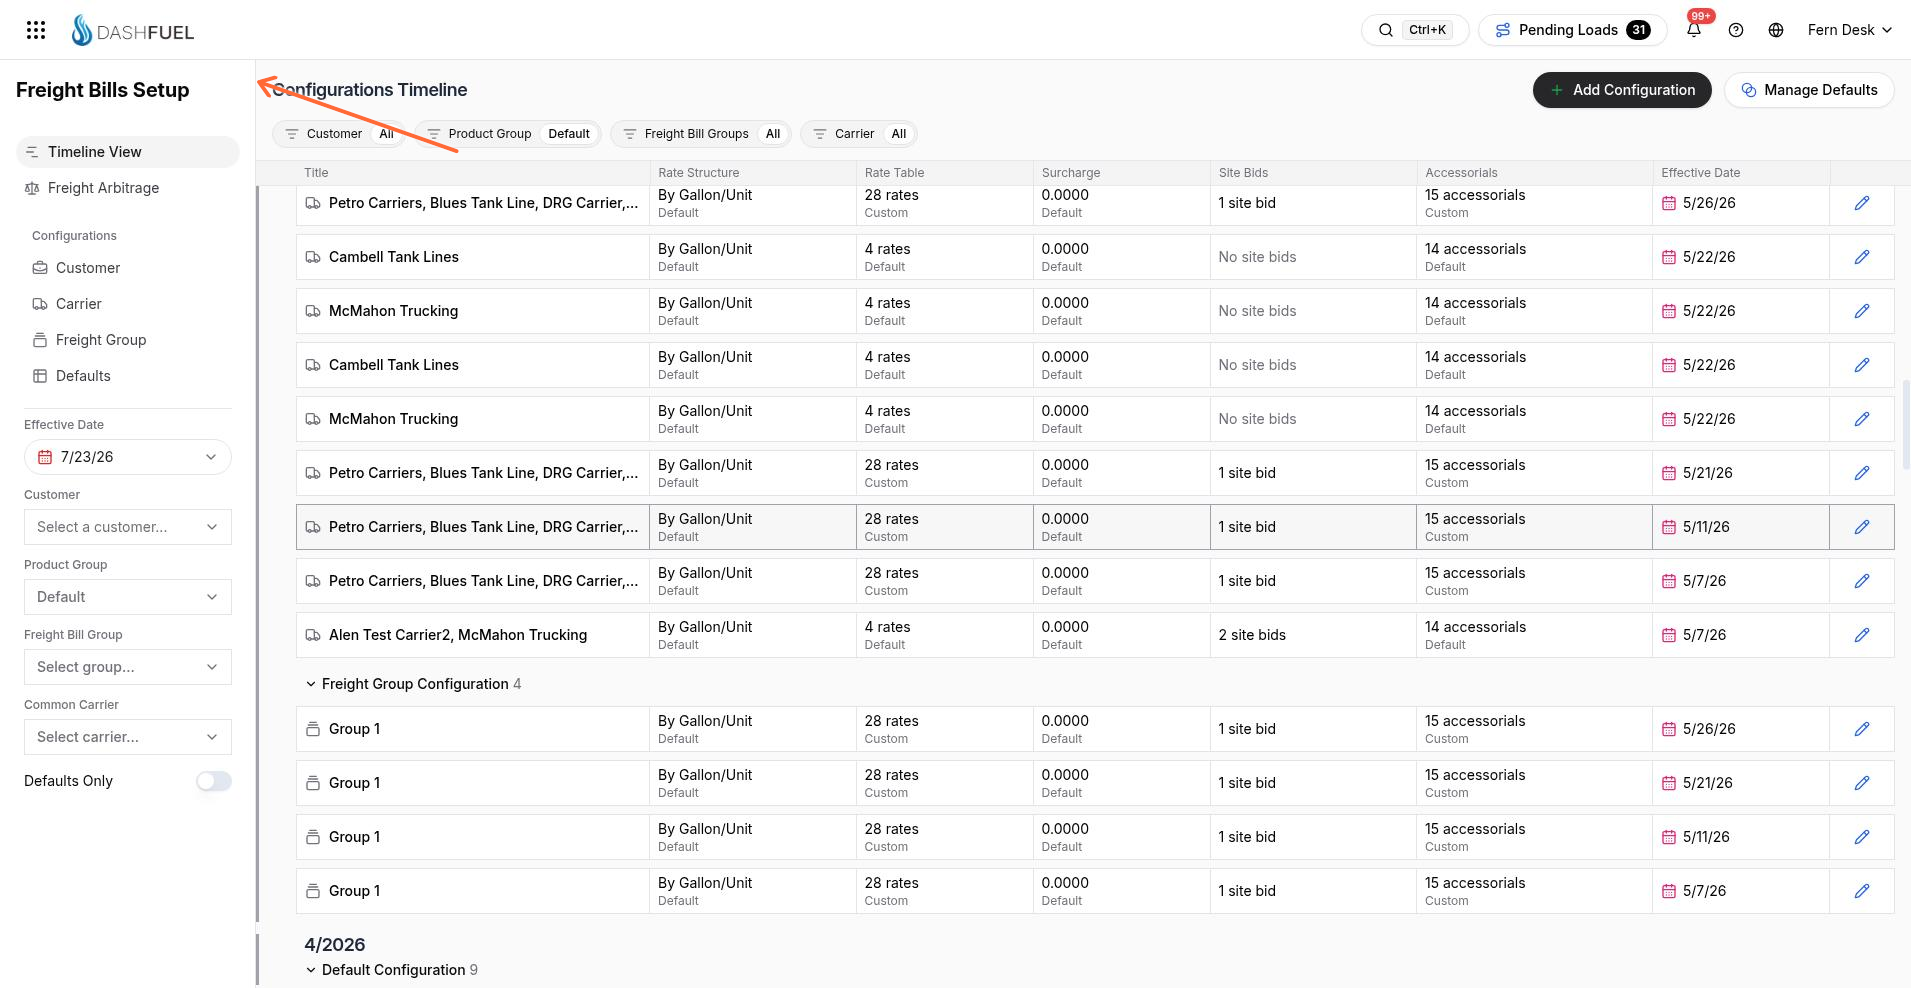Viewport: 1911px width, 988px height.
Task: Edit the Group 1 5/26/26 configuration
Action: pyautogui.click(x=1862, y=729)
